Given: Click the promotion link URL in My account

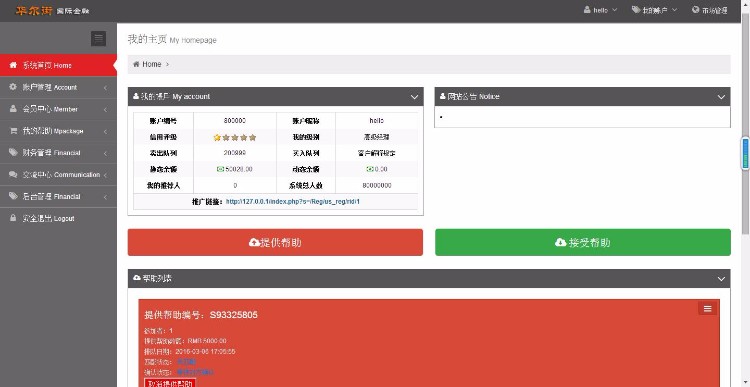Looking at the screenshot, I should click(x=293, y=202).
